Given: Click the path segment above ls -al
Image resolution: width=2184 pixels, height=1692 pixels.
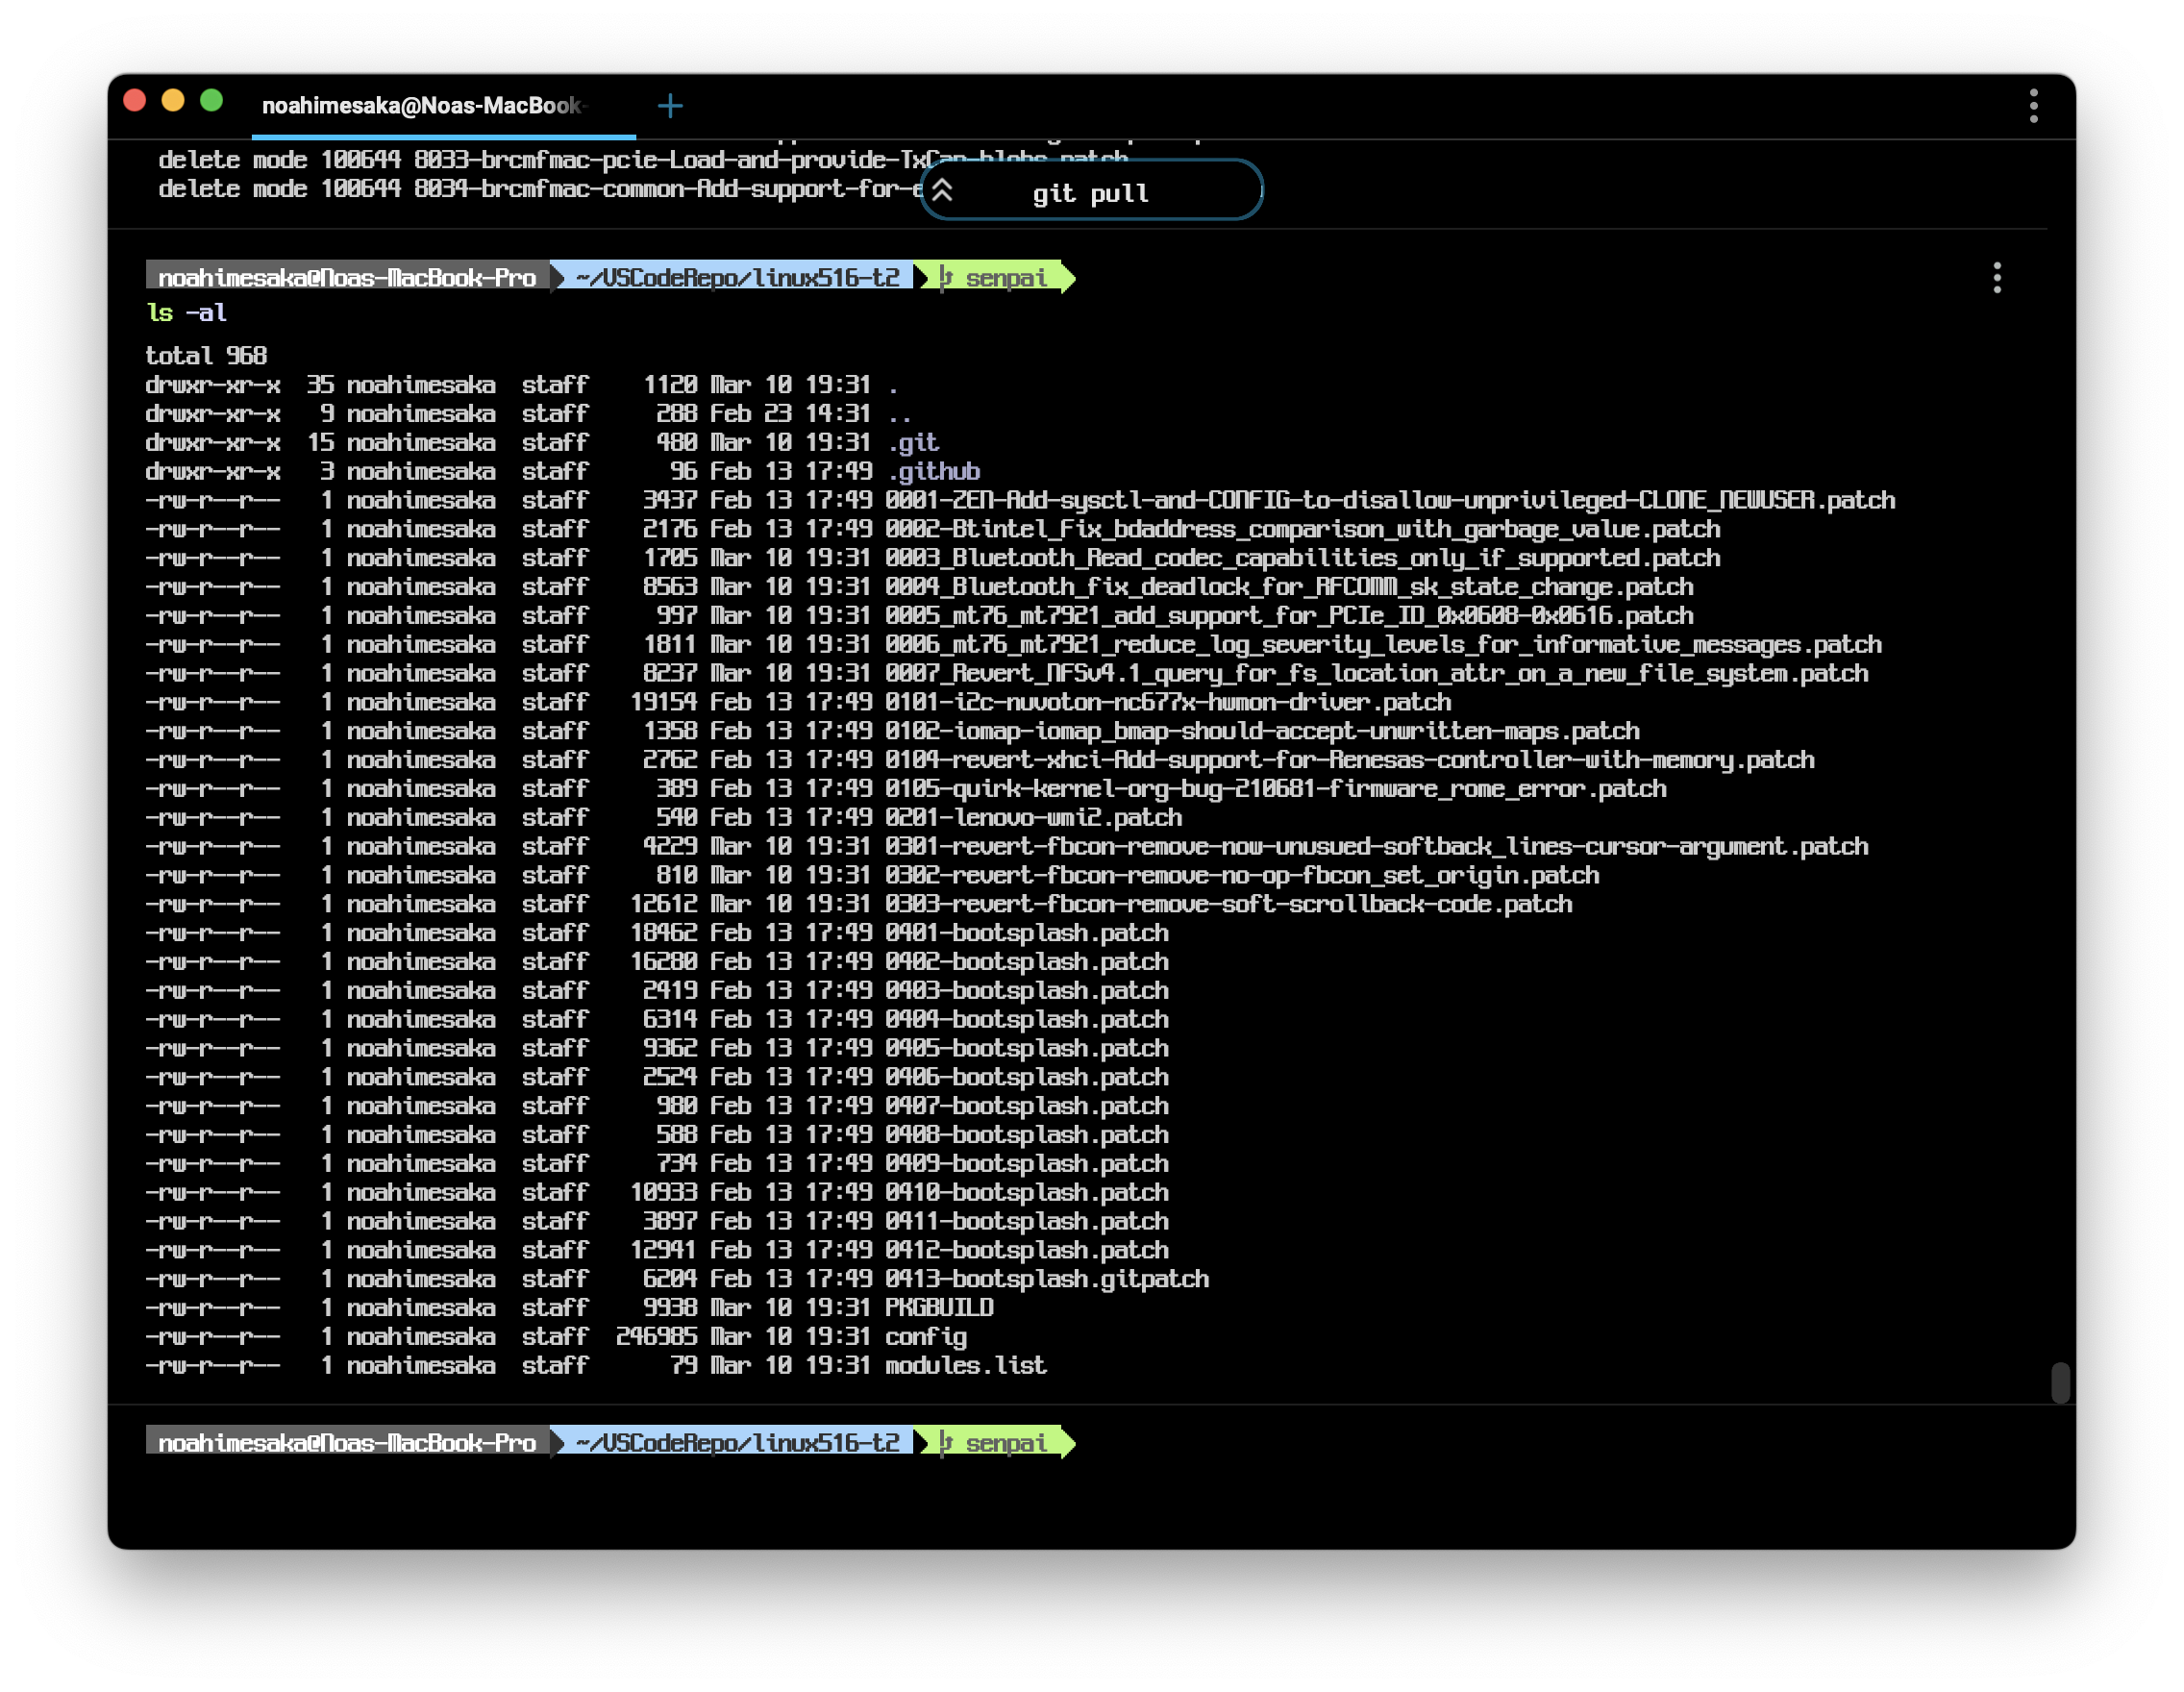Looking at the screenshot, I should (x=737, y=277).
